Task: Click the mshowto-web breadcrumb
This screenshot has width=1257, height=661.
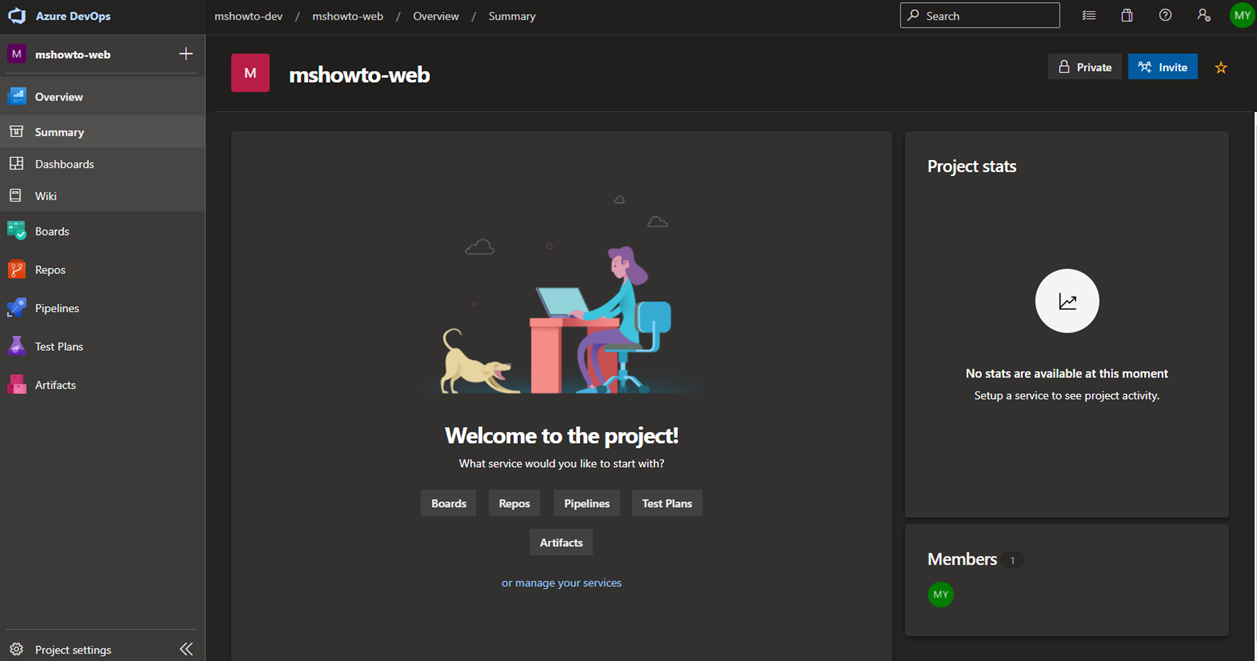Action: [x=348, y=16]
